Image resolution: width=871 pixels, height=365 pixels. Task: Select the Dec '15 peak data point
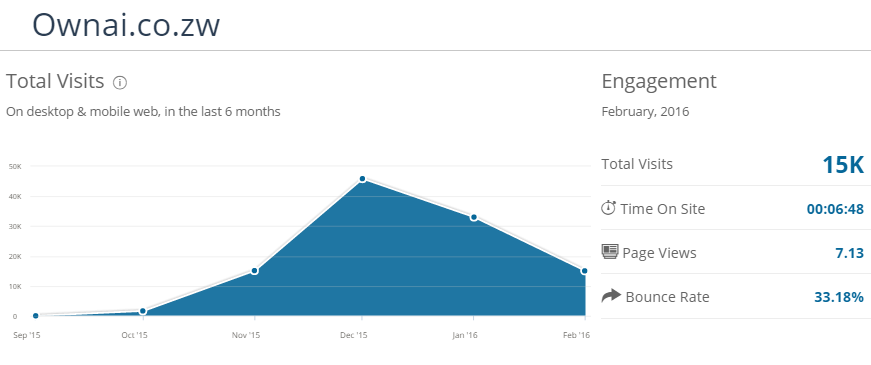click(362, 179)
